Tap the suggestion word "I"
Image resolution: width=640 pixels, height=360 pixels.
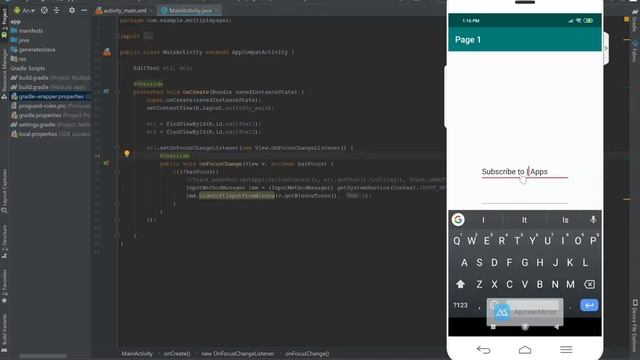[x=483, y=220]
